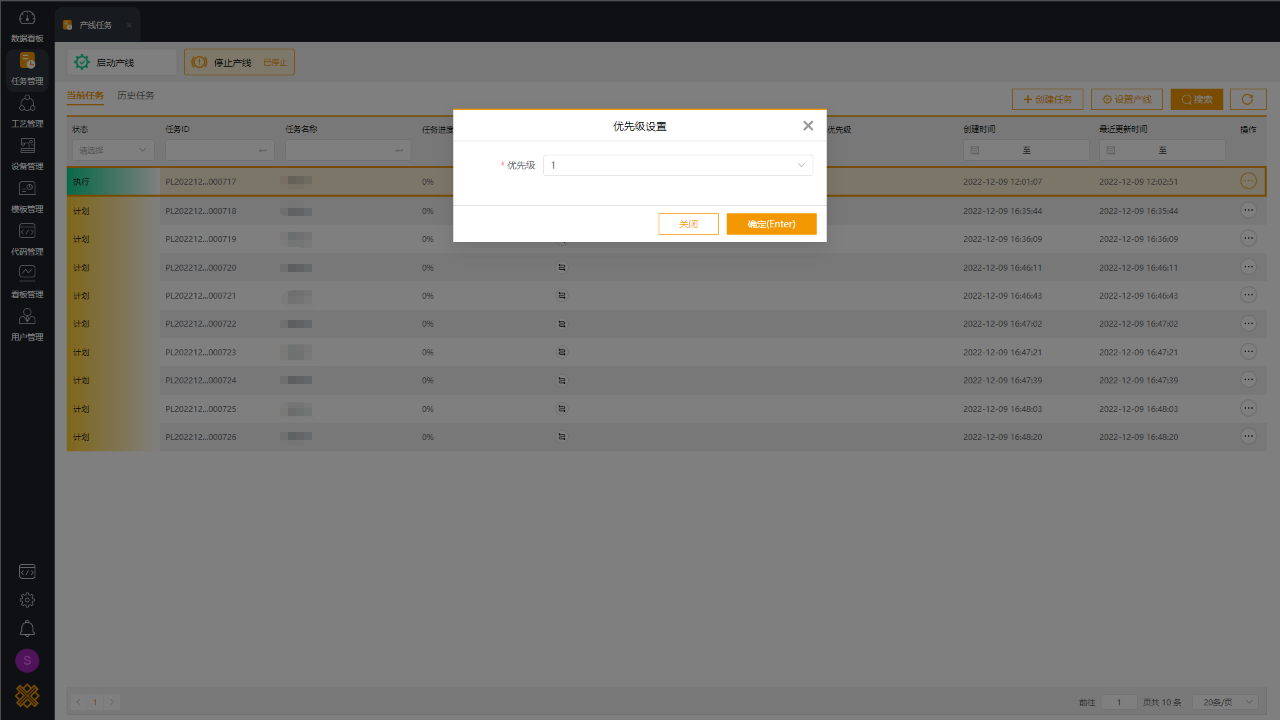Open 数据看板 dashboard in sidebar
Image resolution: width=1280 pixels, height=720 pixels.
[27, 25]
